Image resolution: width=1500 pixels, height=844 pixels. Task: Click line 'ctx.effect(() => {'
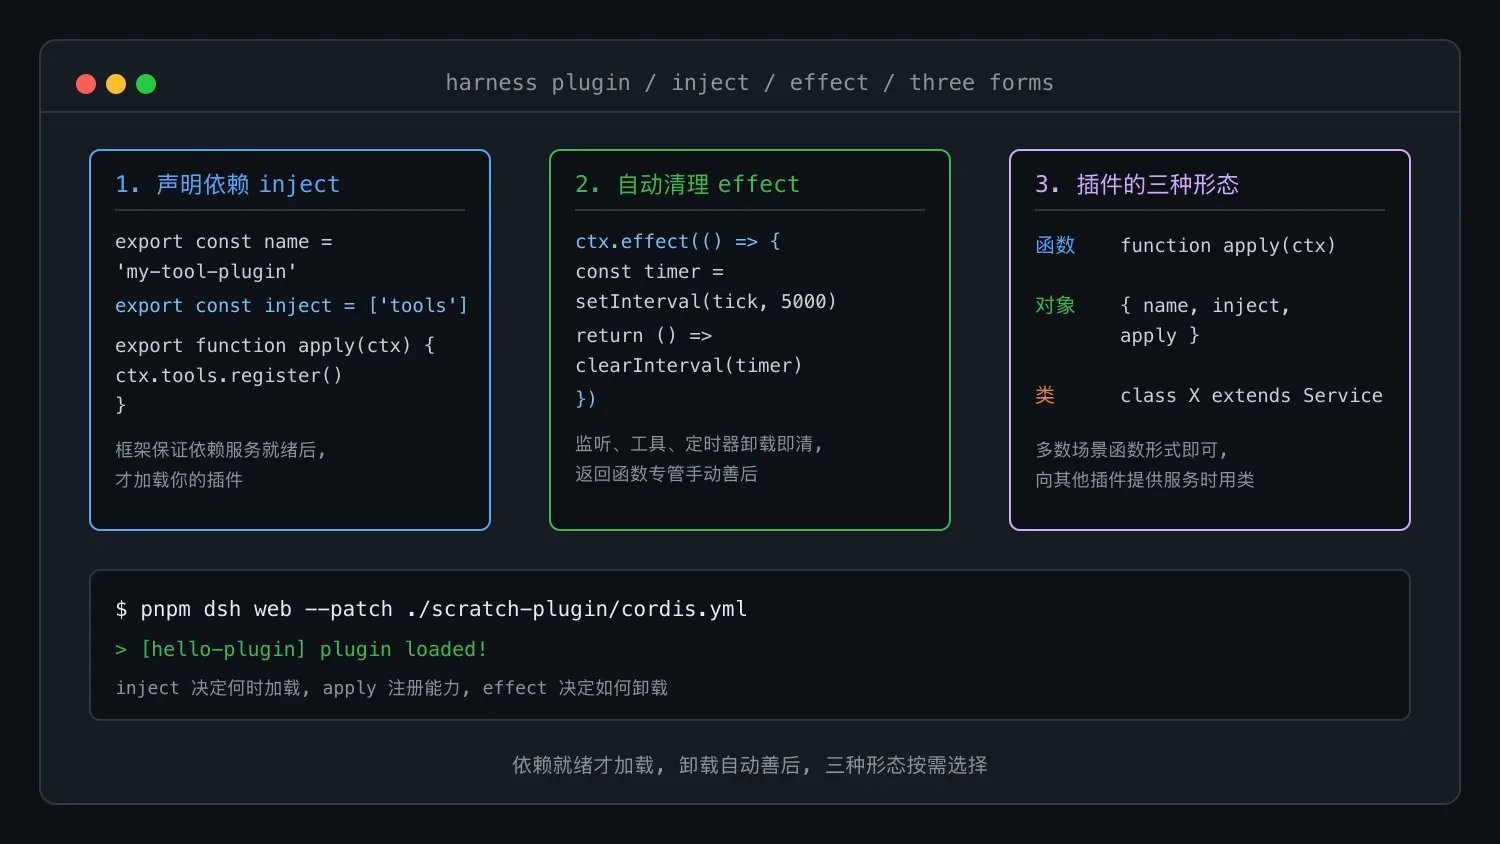point(678,242)
